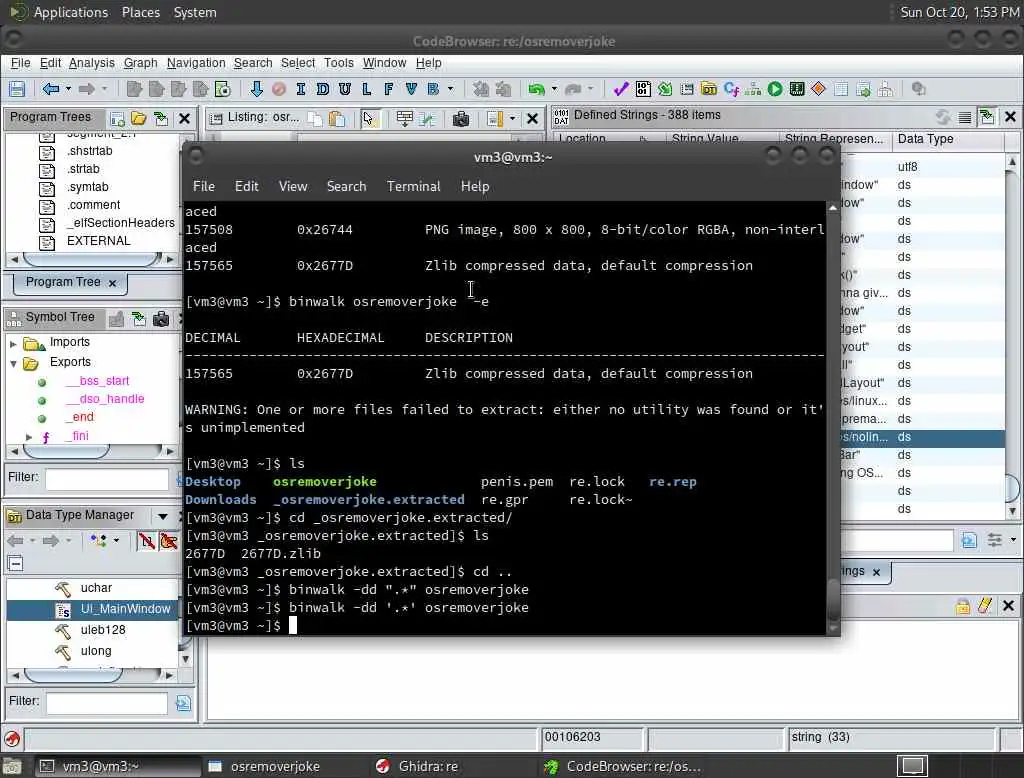
Task: Open Bookmarks with the purple checkmark icon
Action: [620, 89]
